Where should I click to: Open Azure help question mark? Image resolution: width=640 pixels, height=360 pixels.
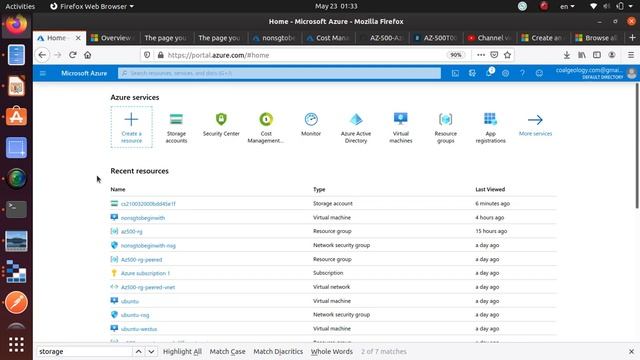(522, 73)
